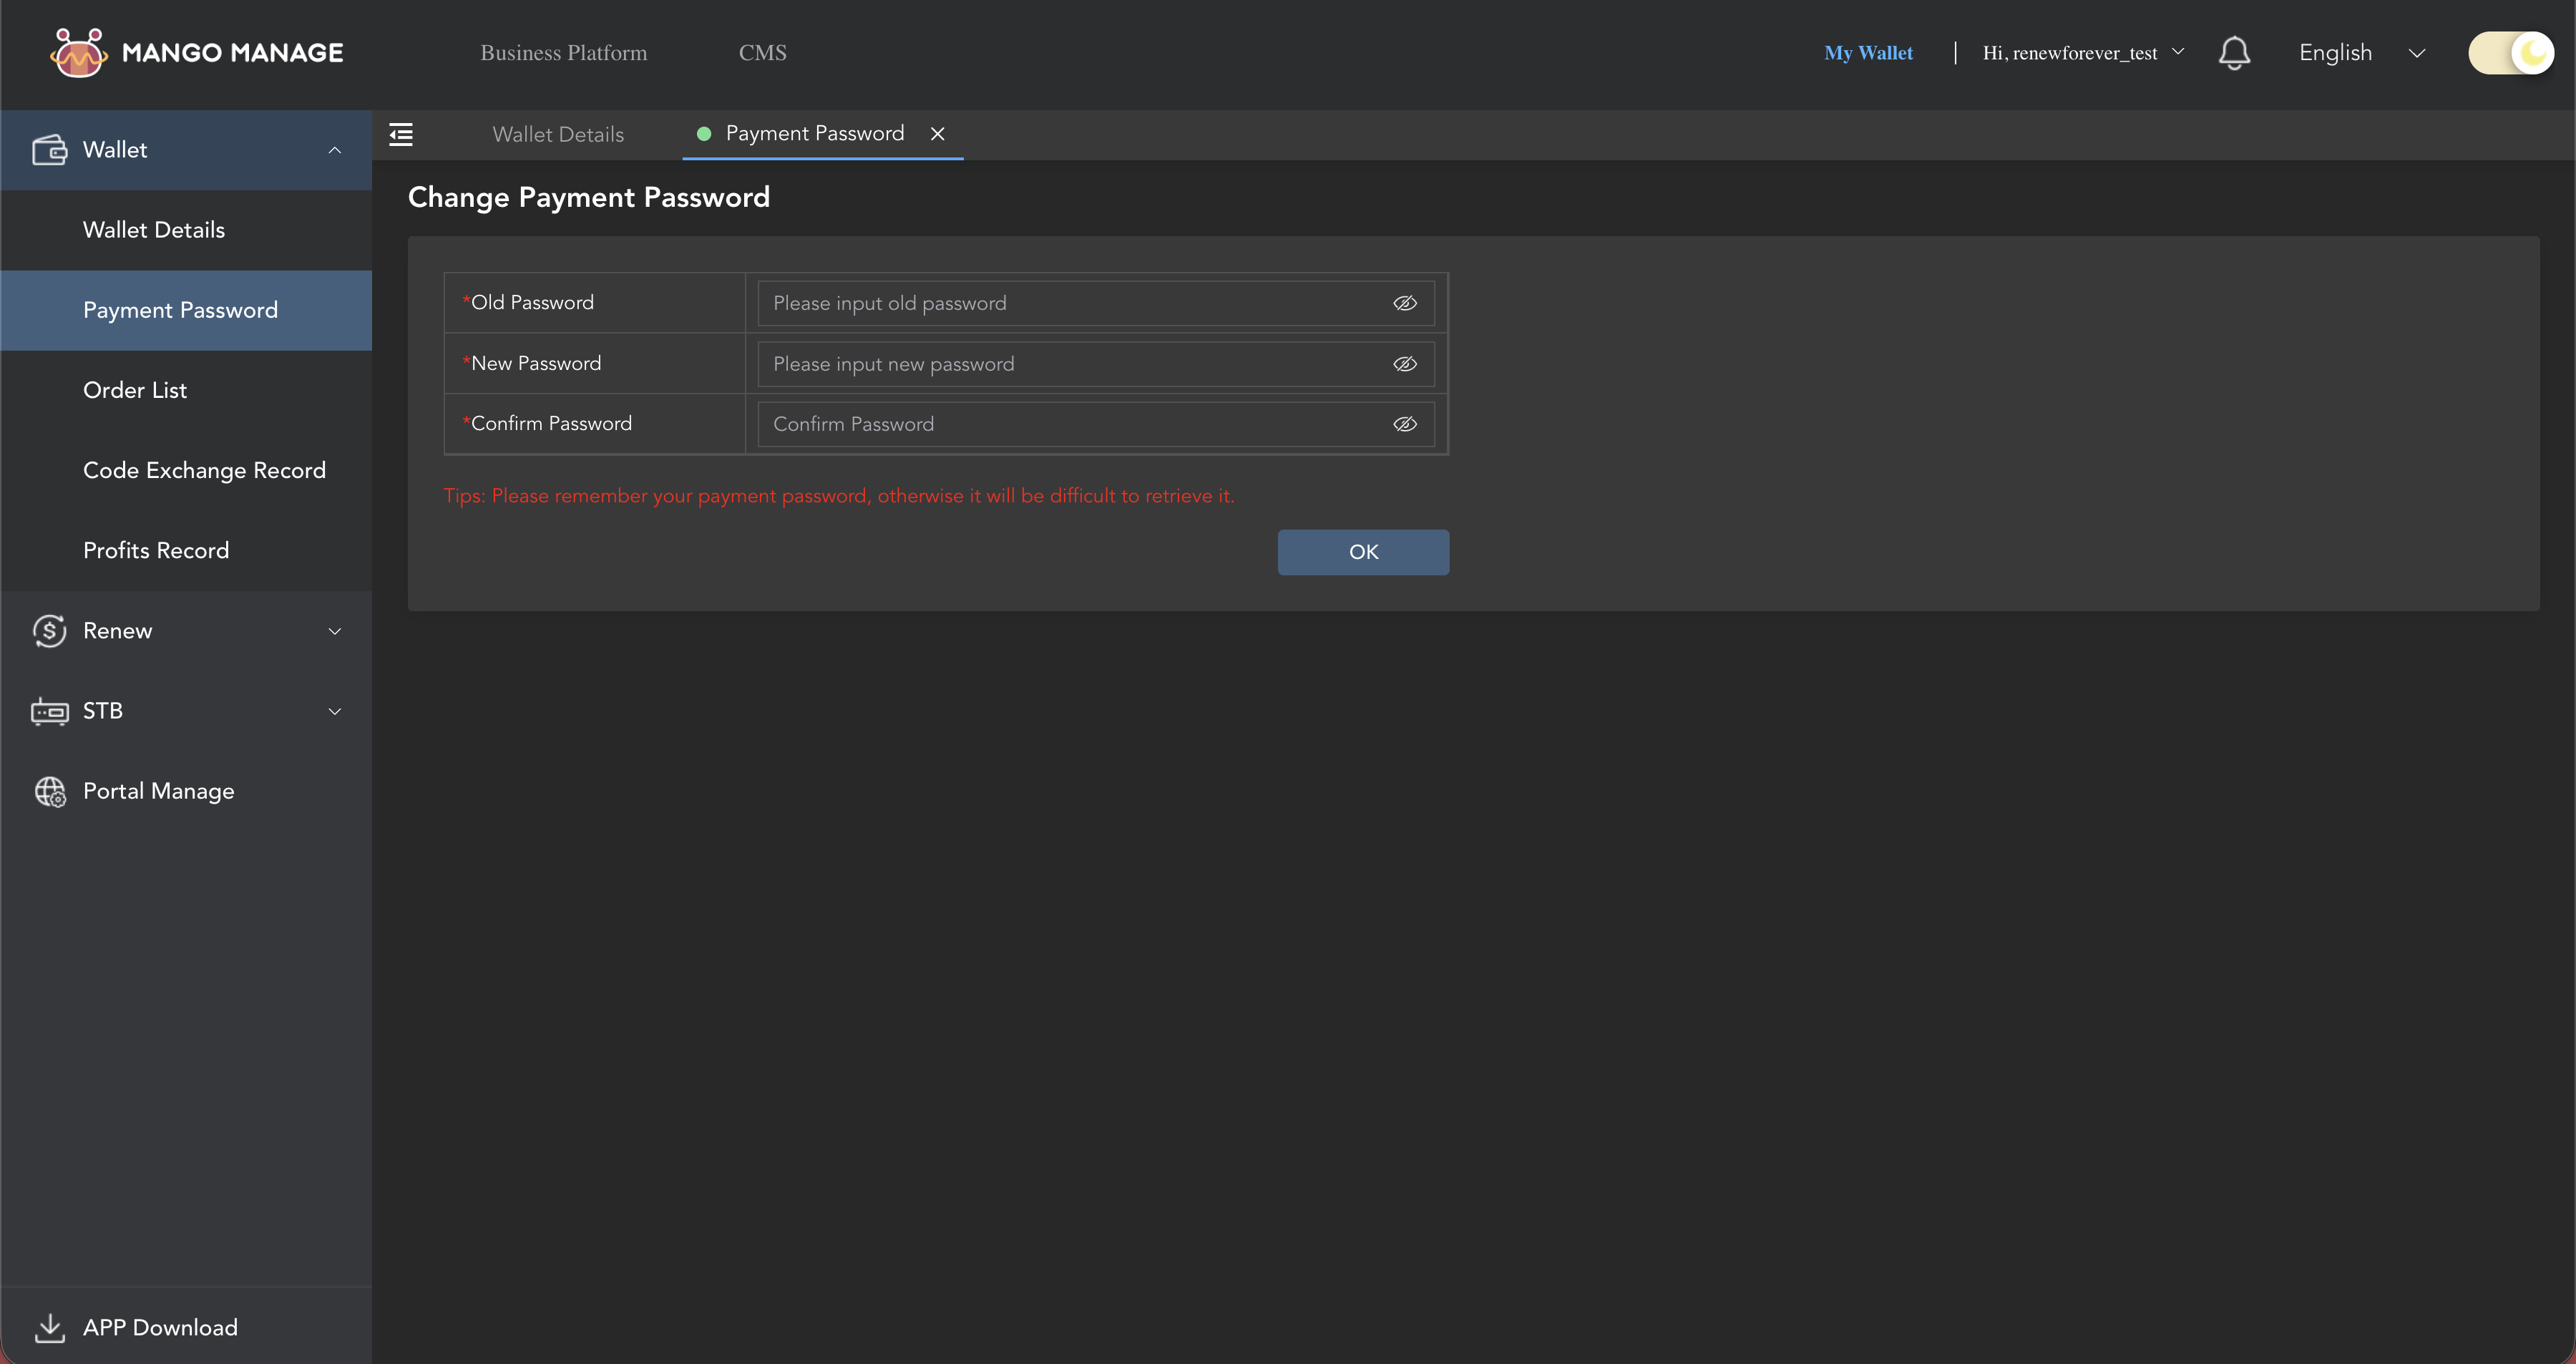Open My Wallet link
Viewport: 2576px width, 1364px height.
pyautogui.click(x=1868, y=52)
